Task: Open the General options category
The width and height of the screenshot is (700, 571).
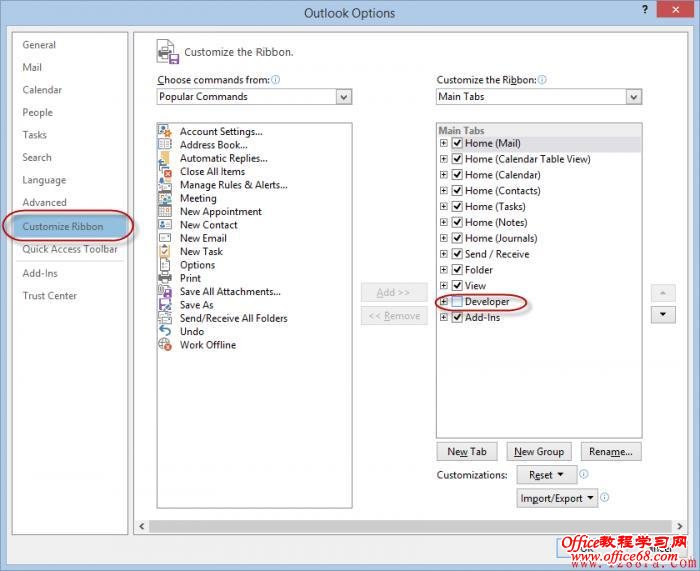Action: (x=39, y=45)
